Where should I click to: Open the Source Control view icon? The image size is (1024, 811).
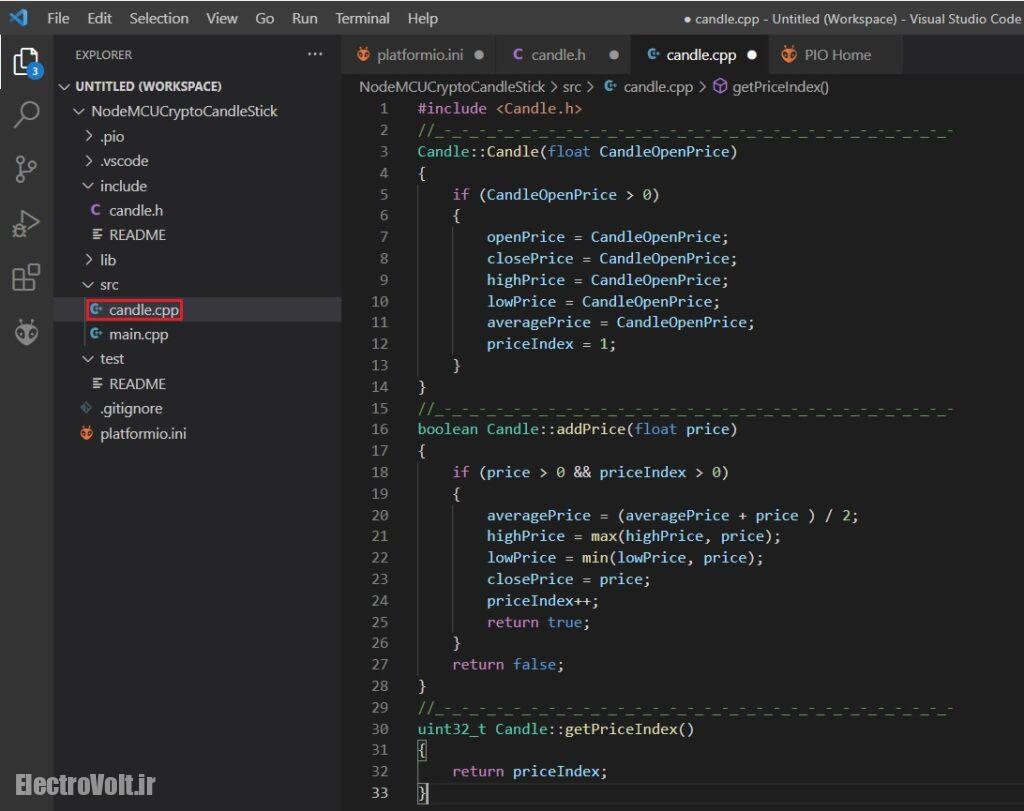tap(26, 169)
